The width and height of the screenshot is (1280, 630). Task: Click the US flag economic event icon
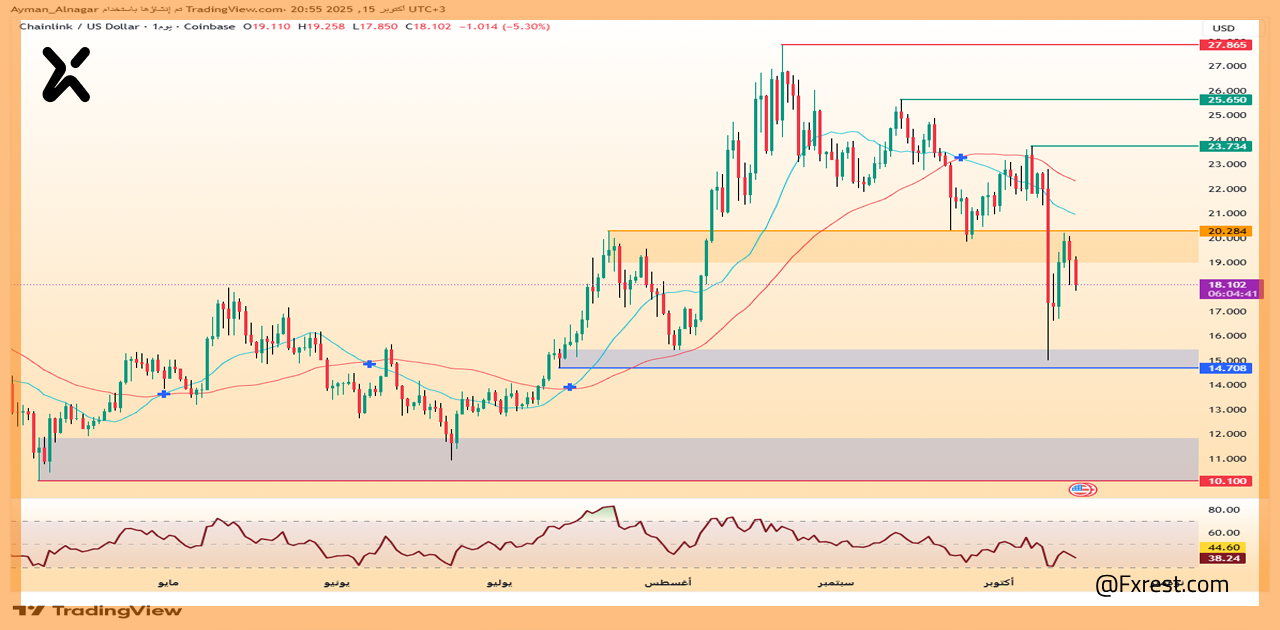pos(1082,489)
